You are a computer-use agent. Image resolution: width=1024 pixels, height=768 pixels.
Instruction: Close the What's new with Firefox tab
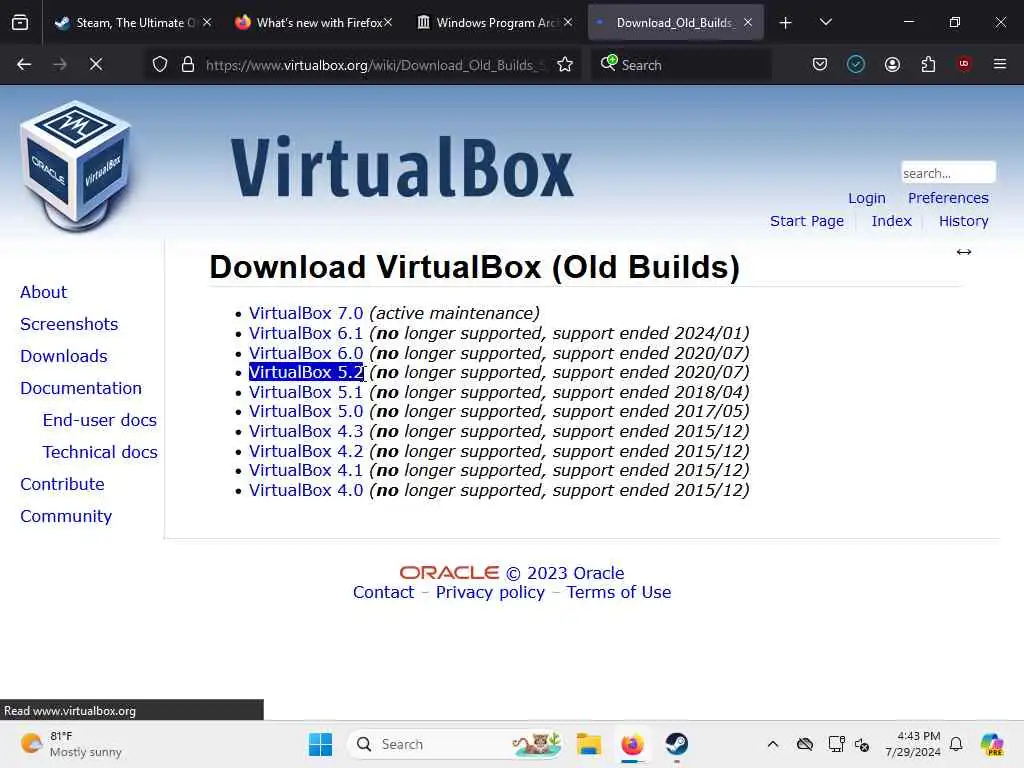pos(388,22)
